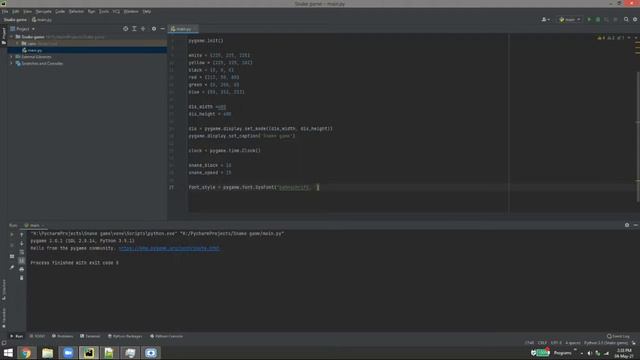Open the Python Packages tool window
This screenshot has height=360, width=640.
pos(125,336)
